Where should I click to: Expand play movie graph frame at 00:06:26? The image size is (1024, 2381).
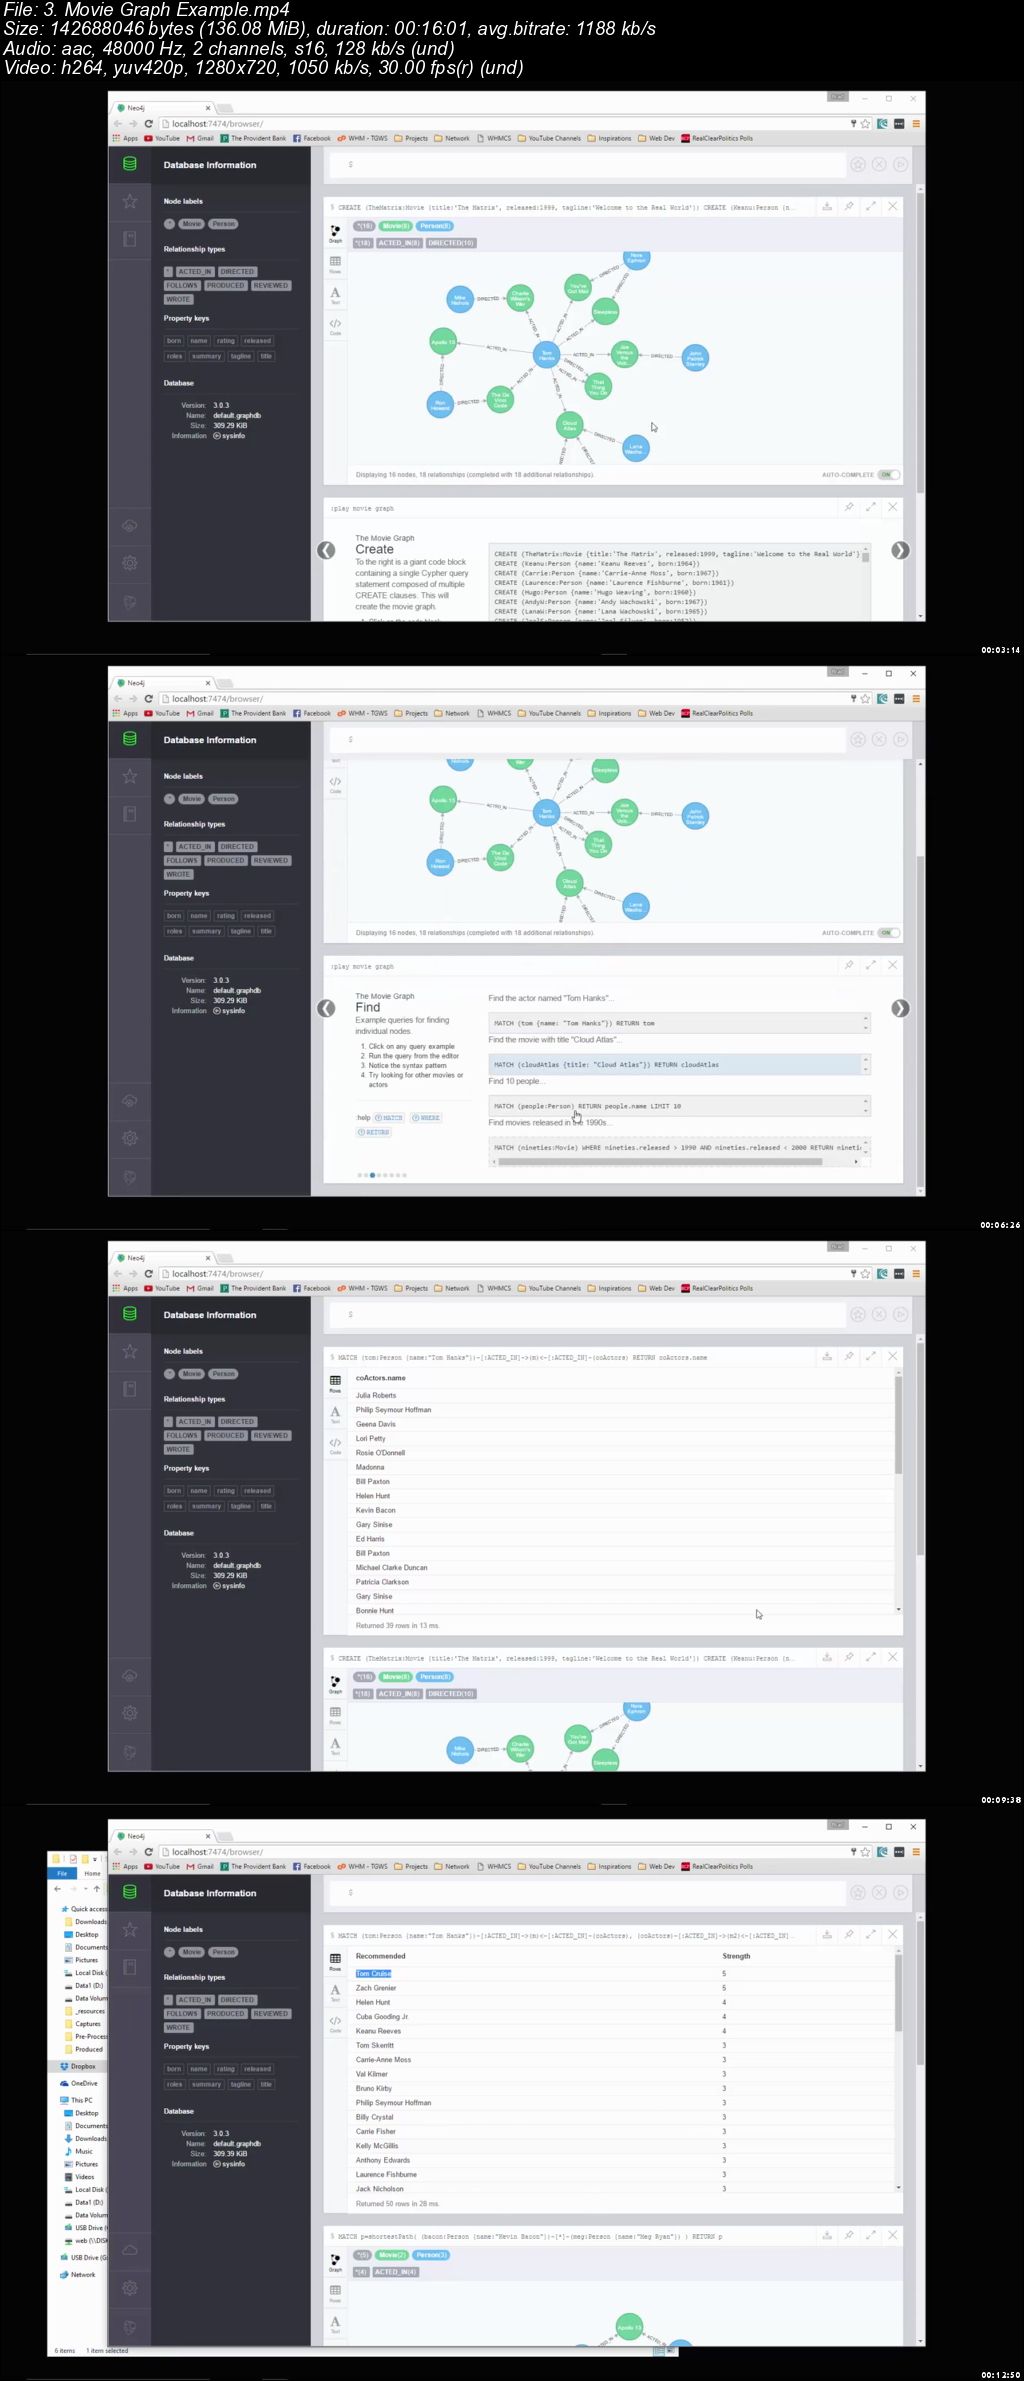pos(871,965)
